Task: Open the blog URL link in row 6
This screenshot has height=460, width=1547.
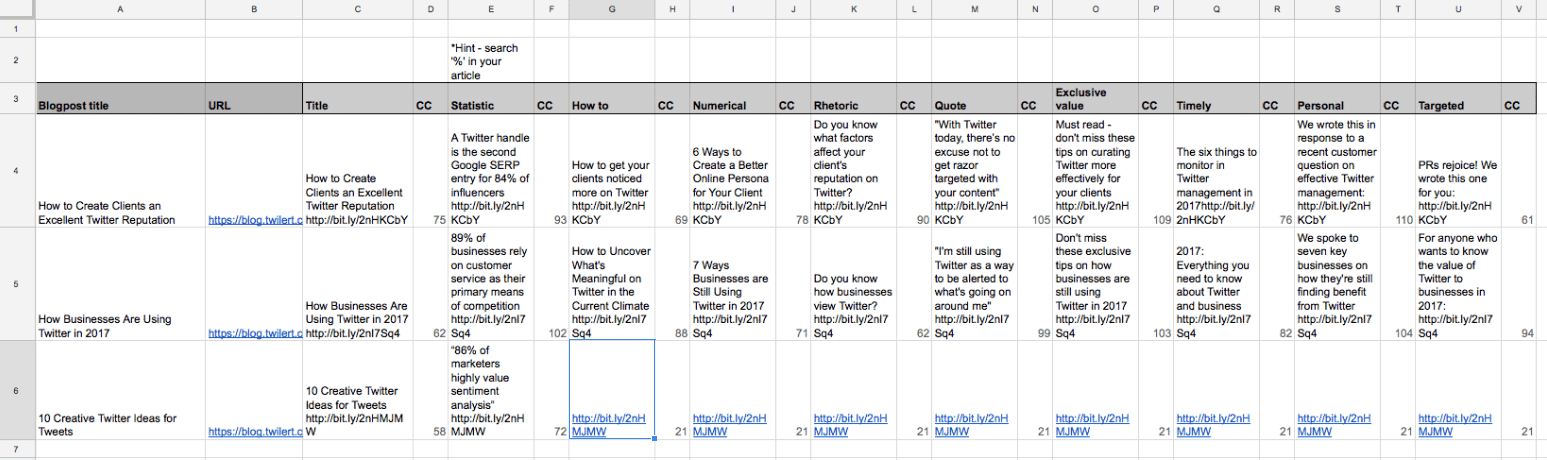Action: click(254, 431)
